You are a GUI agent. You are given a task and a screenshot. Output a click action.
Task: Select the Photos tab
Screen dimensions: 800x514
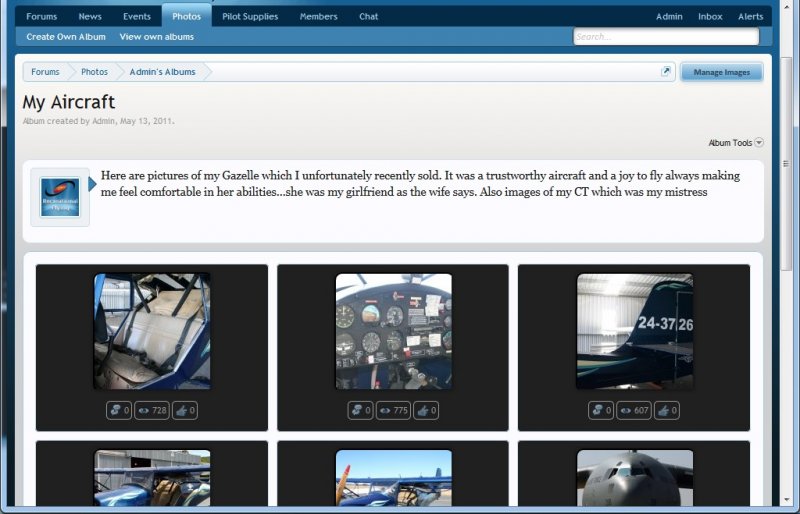pos(186,16)
